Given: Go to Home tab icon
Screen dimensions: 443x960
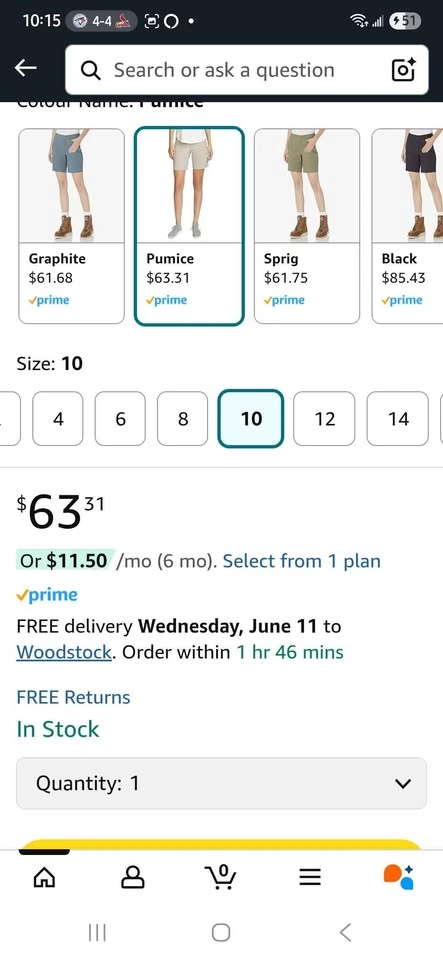Looking at the screenshot, I should pyautogui.click(x=44, y=878).
